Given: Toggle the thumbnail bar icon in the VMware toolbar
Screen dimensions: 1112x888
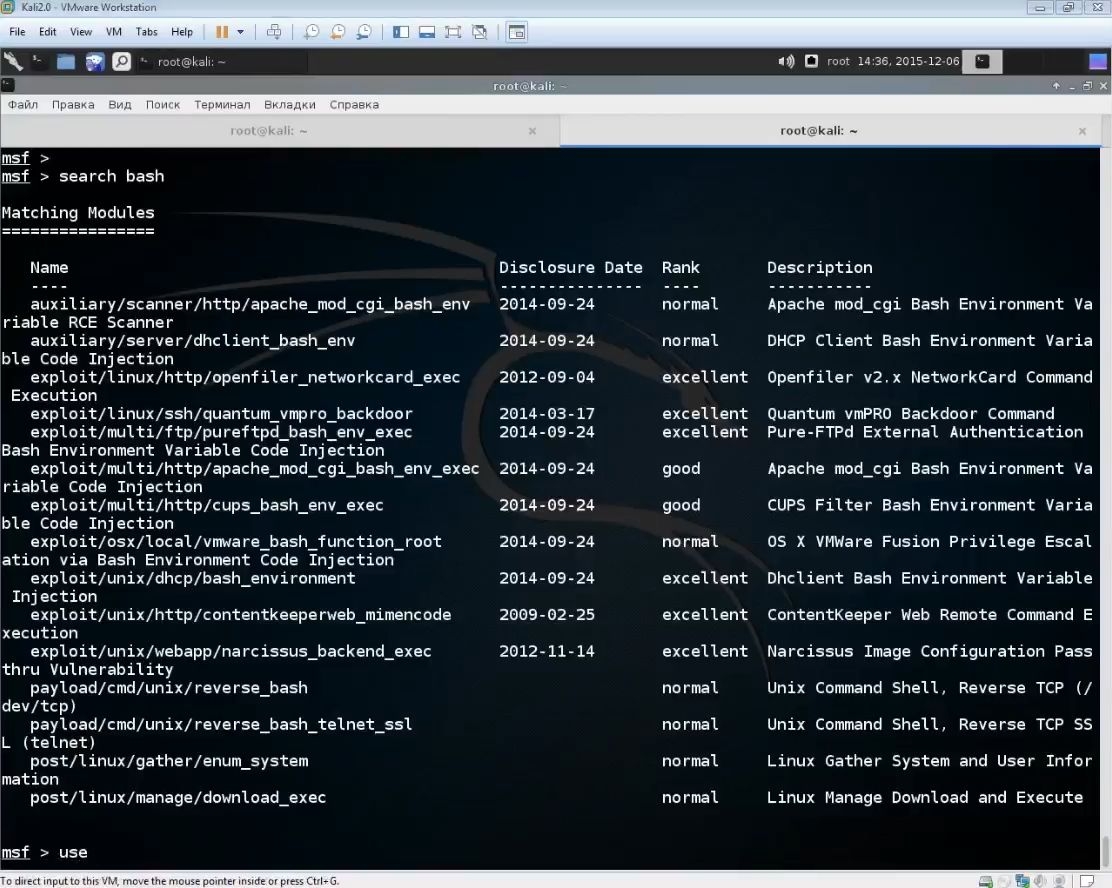Looking at the screenshot, I should [427, 32].
